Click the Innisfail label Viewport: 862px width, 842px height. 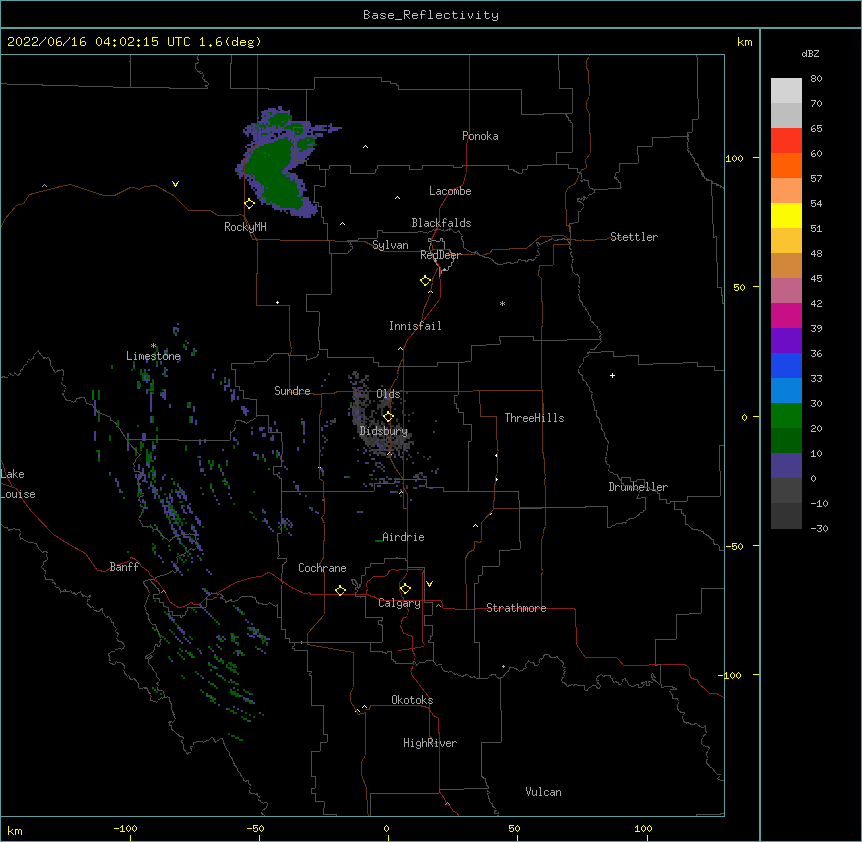(x=415, y=326)
